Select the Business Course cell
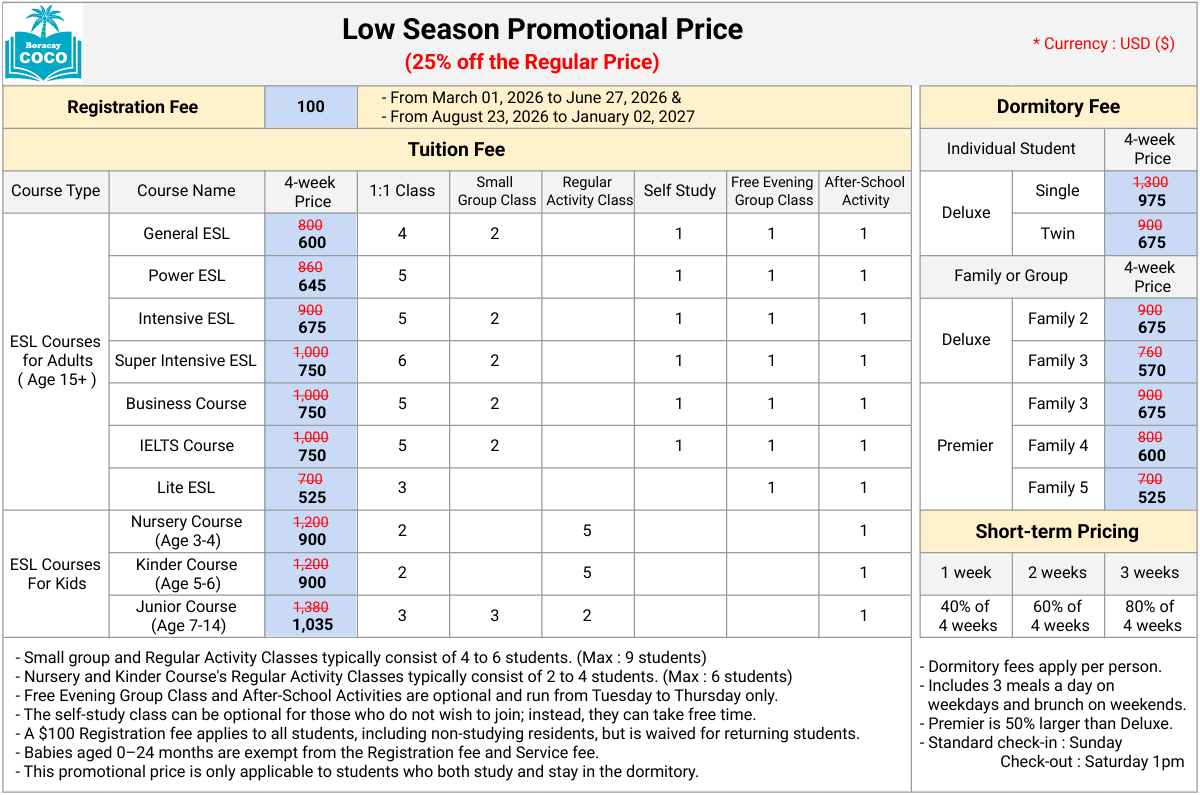This screenshot has width=1200, height=795. click(186, 404)
